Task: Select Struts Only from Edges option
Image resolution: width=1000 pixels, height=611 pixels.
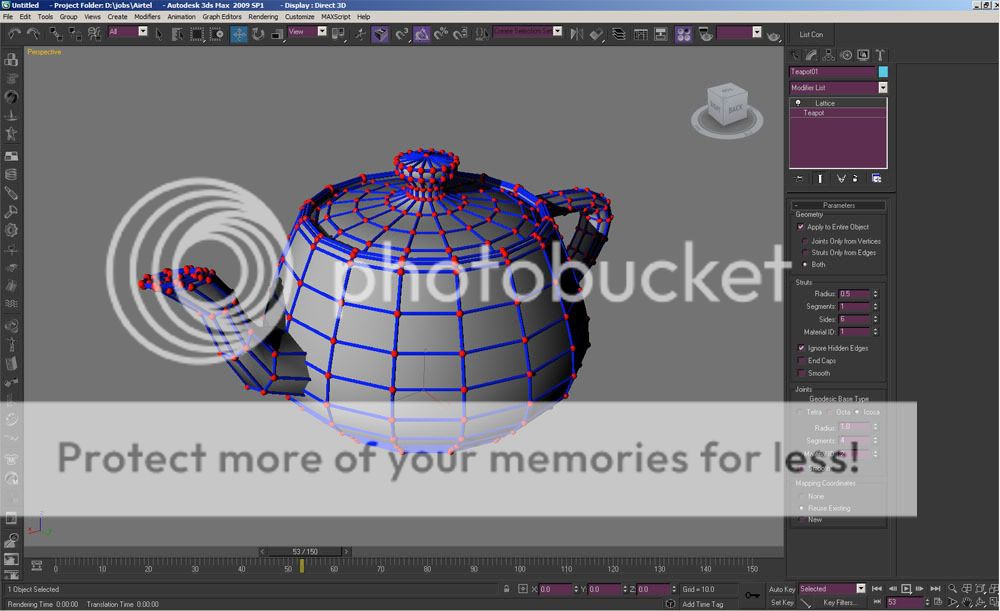Action: (x=804, y=253)
